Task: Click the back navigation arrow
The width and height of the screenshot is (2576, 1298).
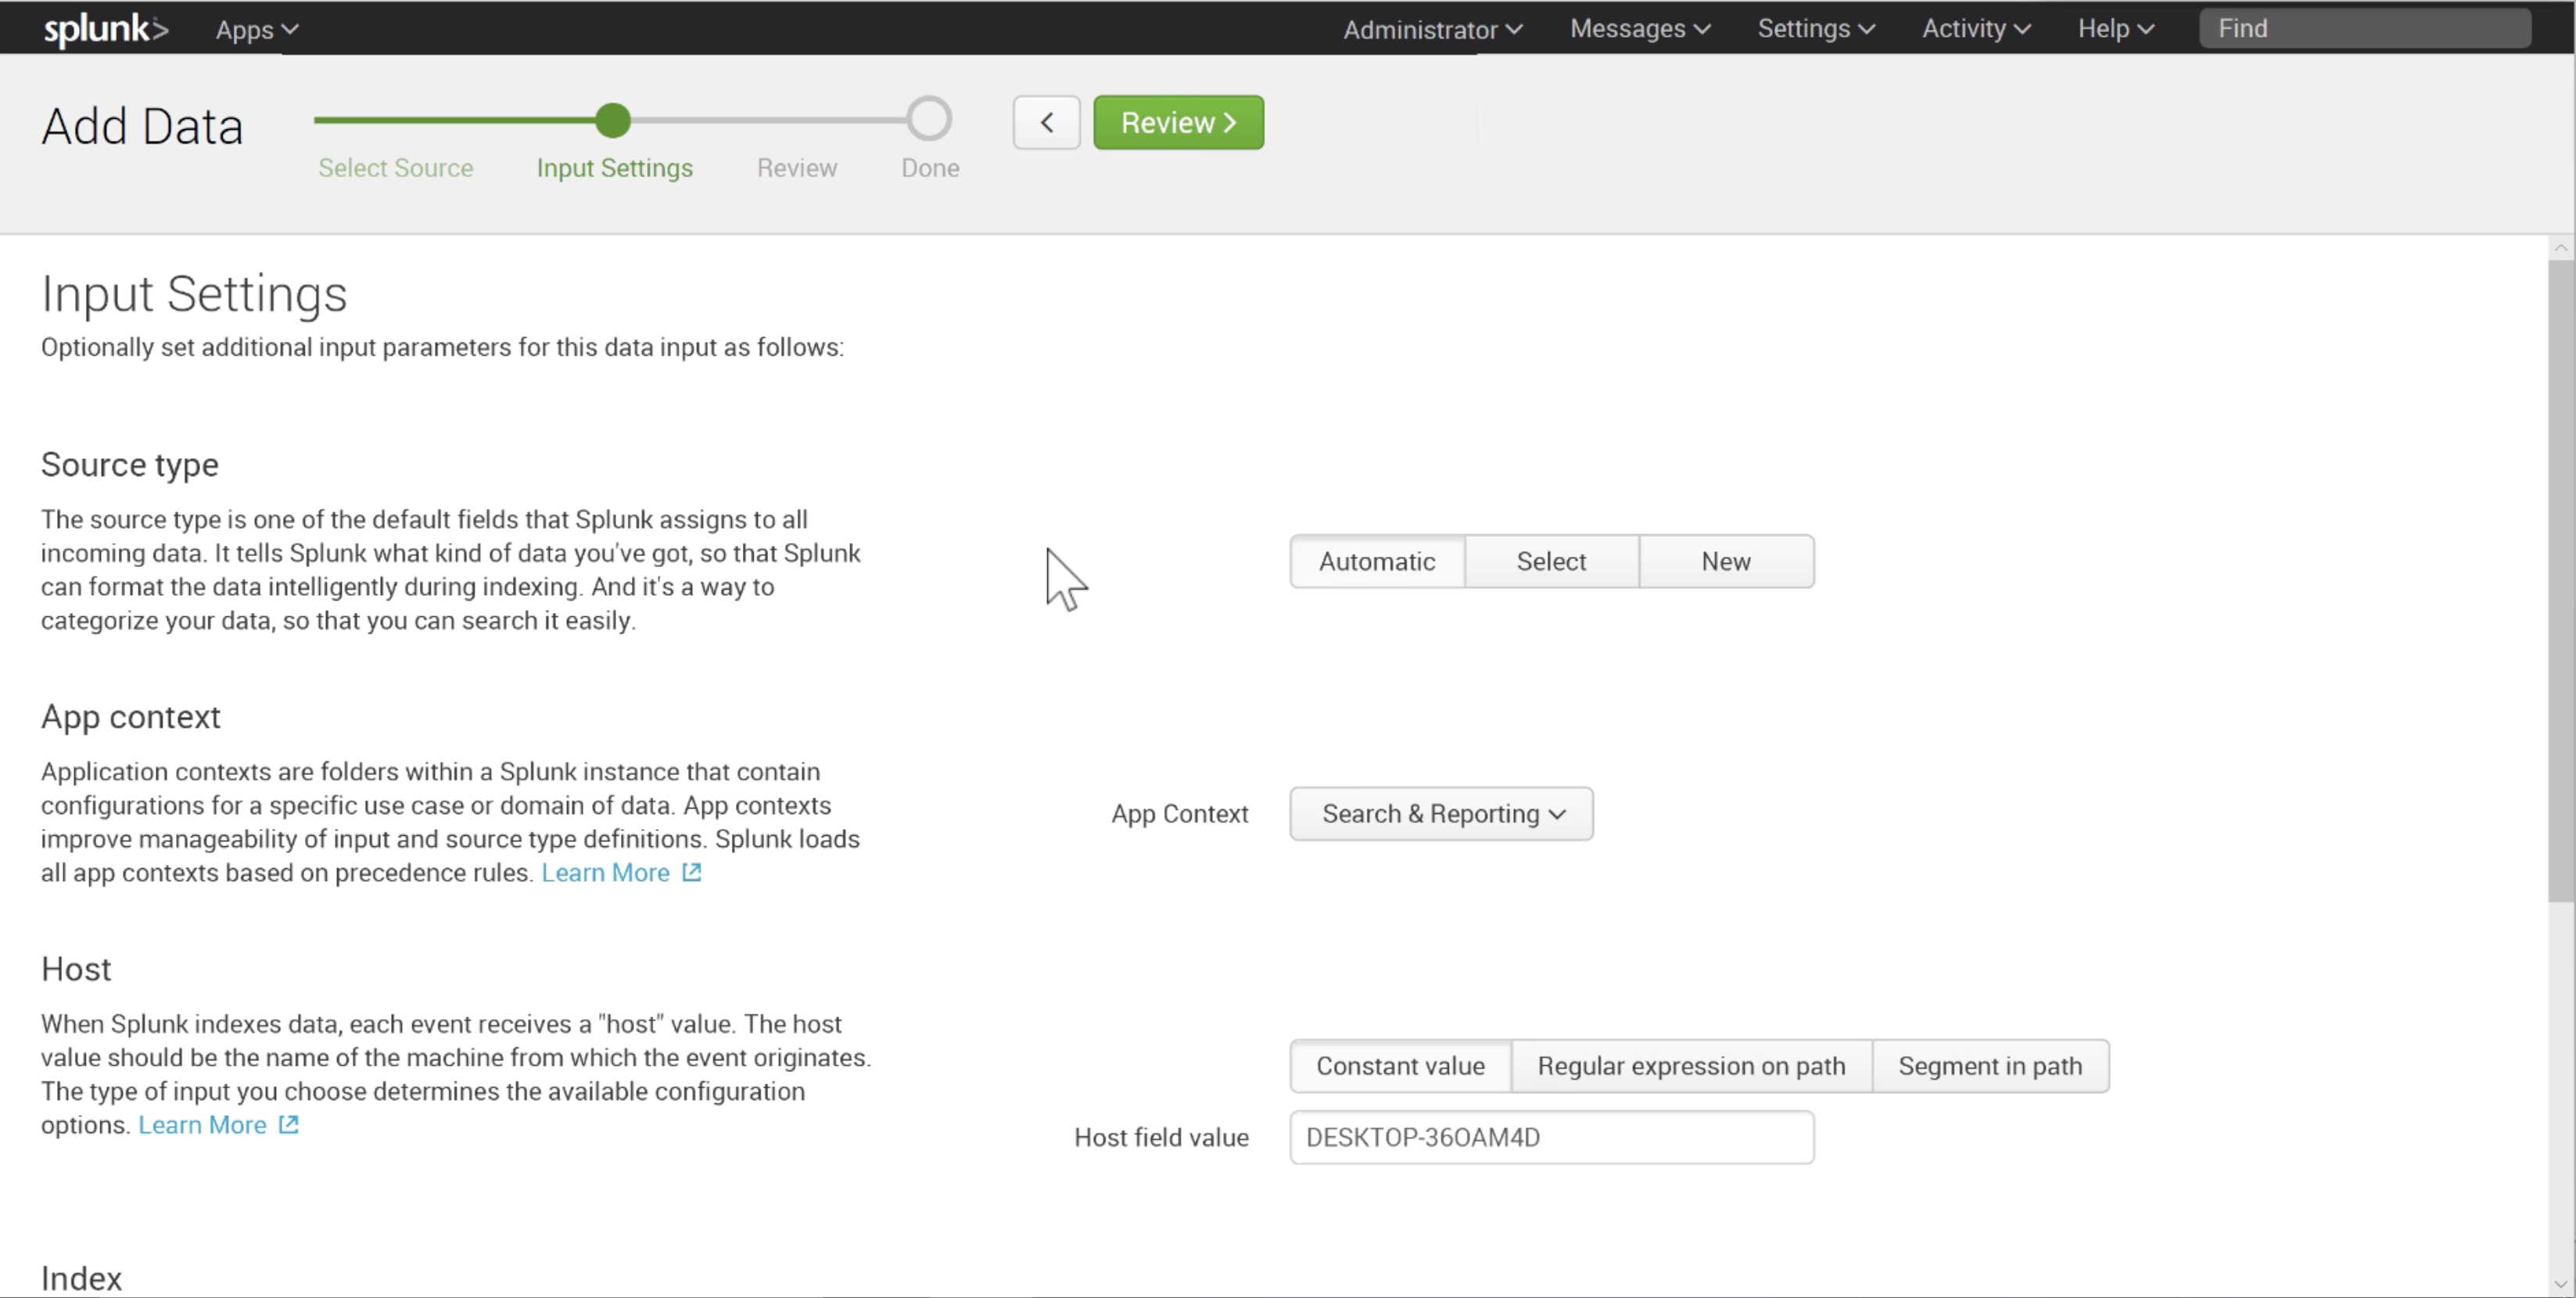Action: [x=1046, y=123]
